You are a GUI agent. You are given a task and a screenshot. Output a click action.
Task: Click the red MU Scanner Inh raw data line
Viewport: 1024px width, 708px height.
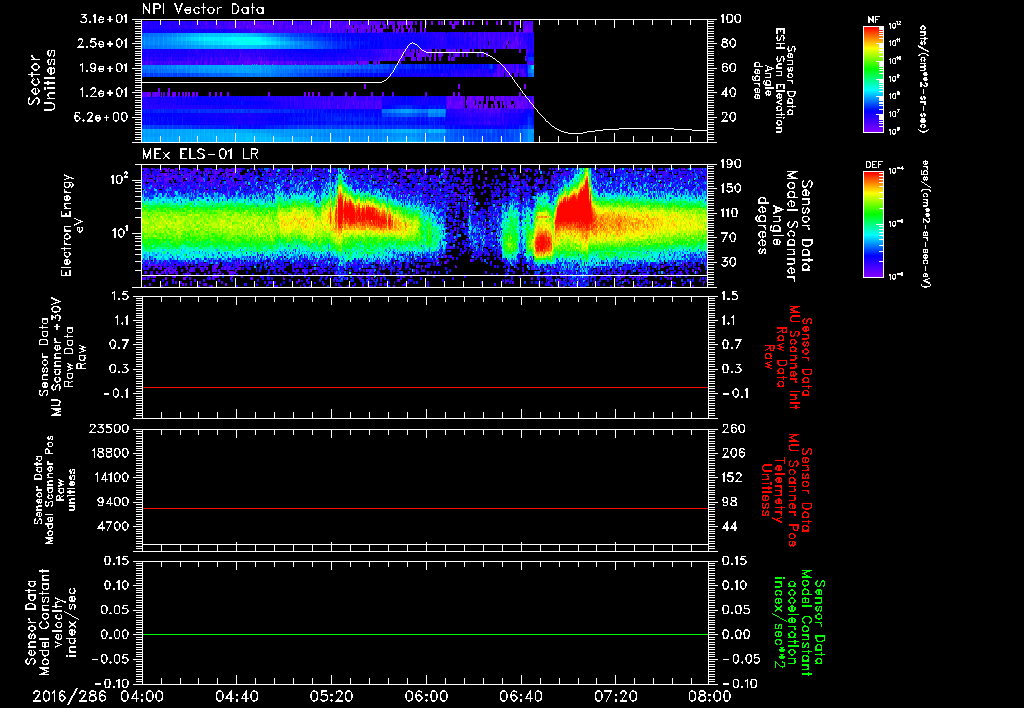pyautogui.click(x=424, y=387)
